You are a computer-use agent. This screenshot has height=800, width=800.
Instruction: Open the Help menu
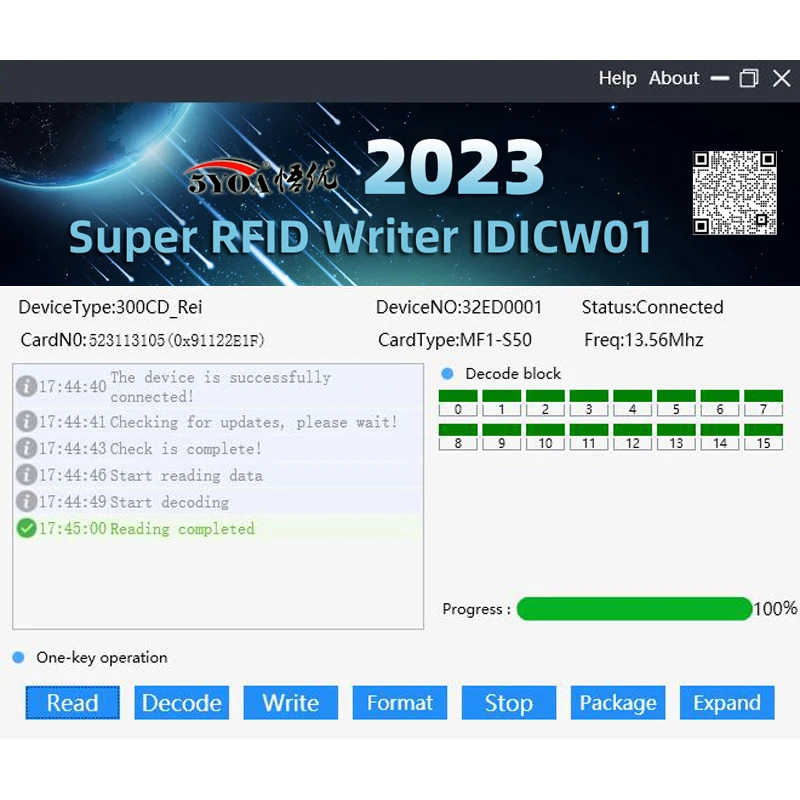point(617,78)
